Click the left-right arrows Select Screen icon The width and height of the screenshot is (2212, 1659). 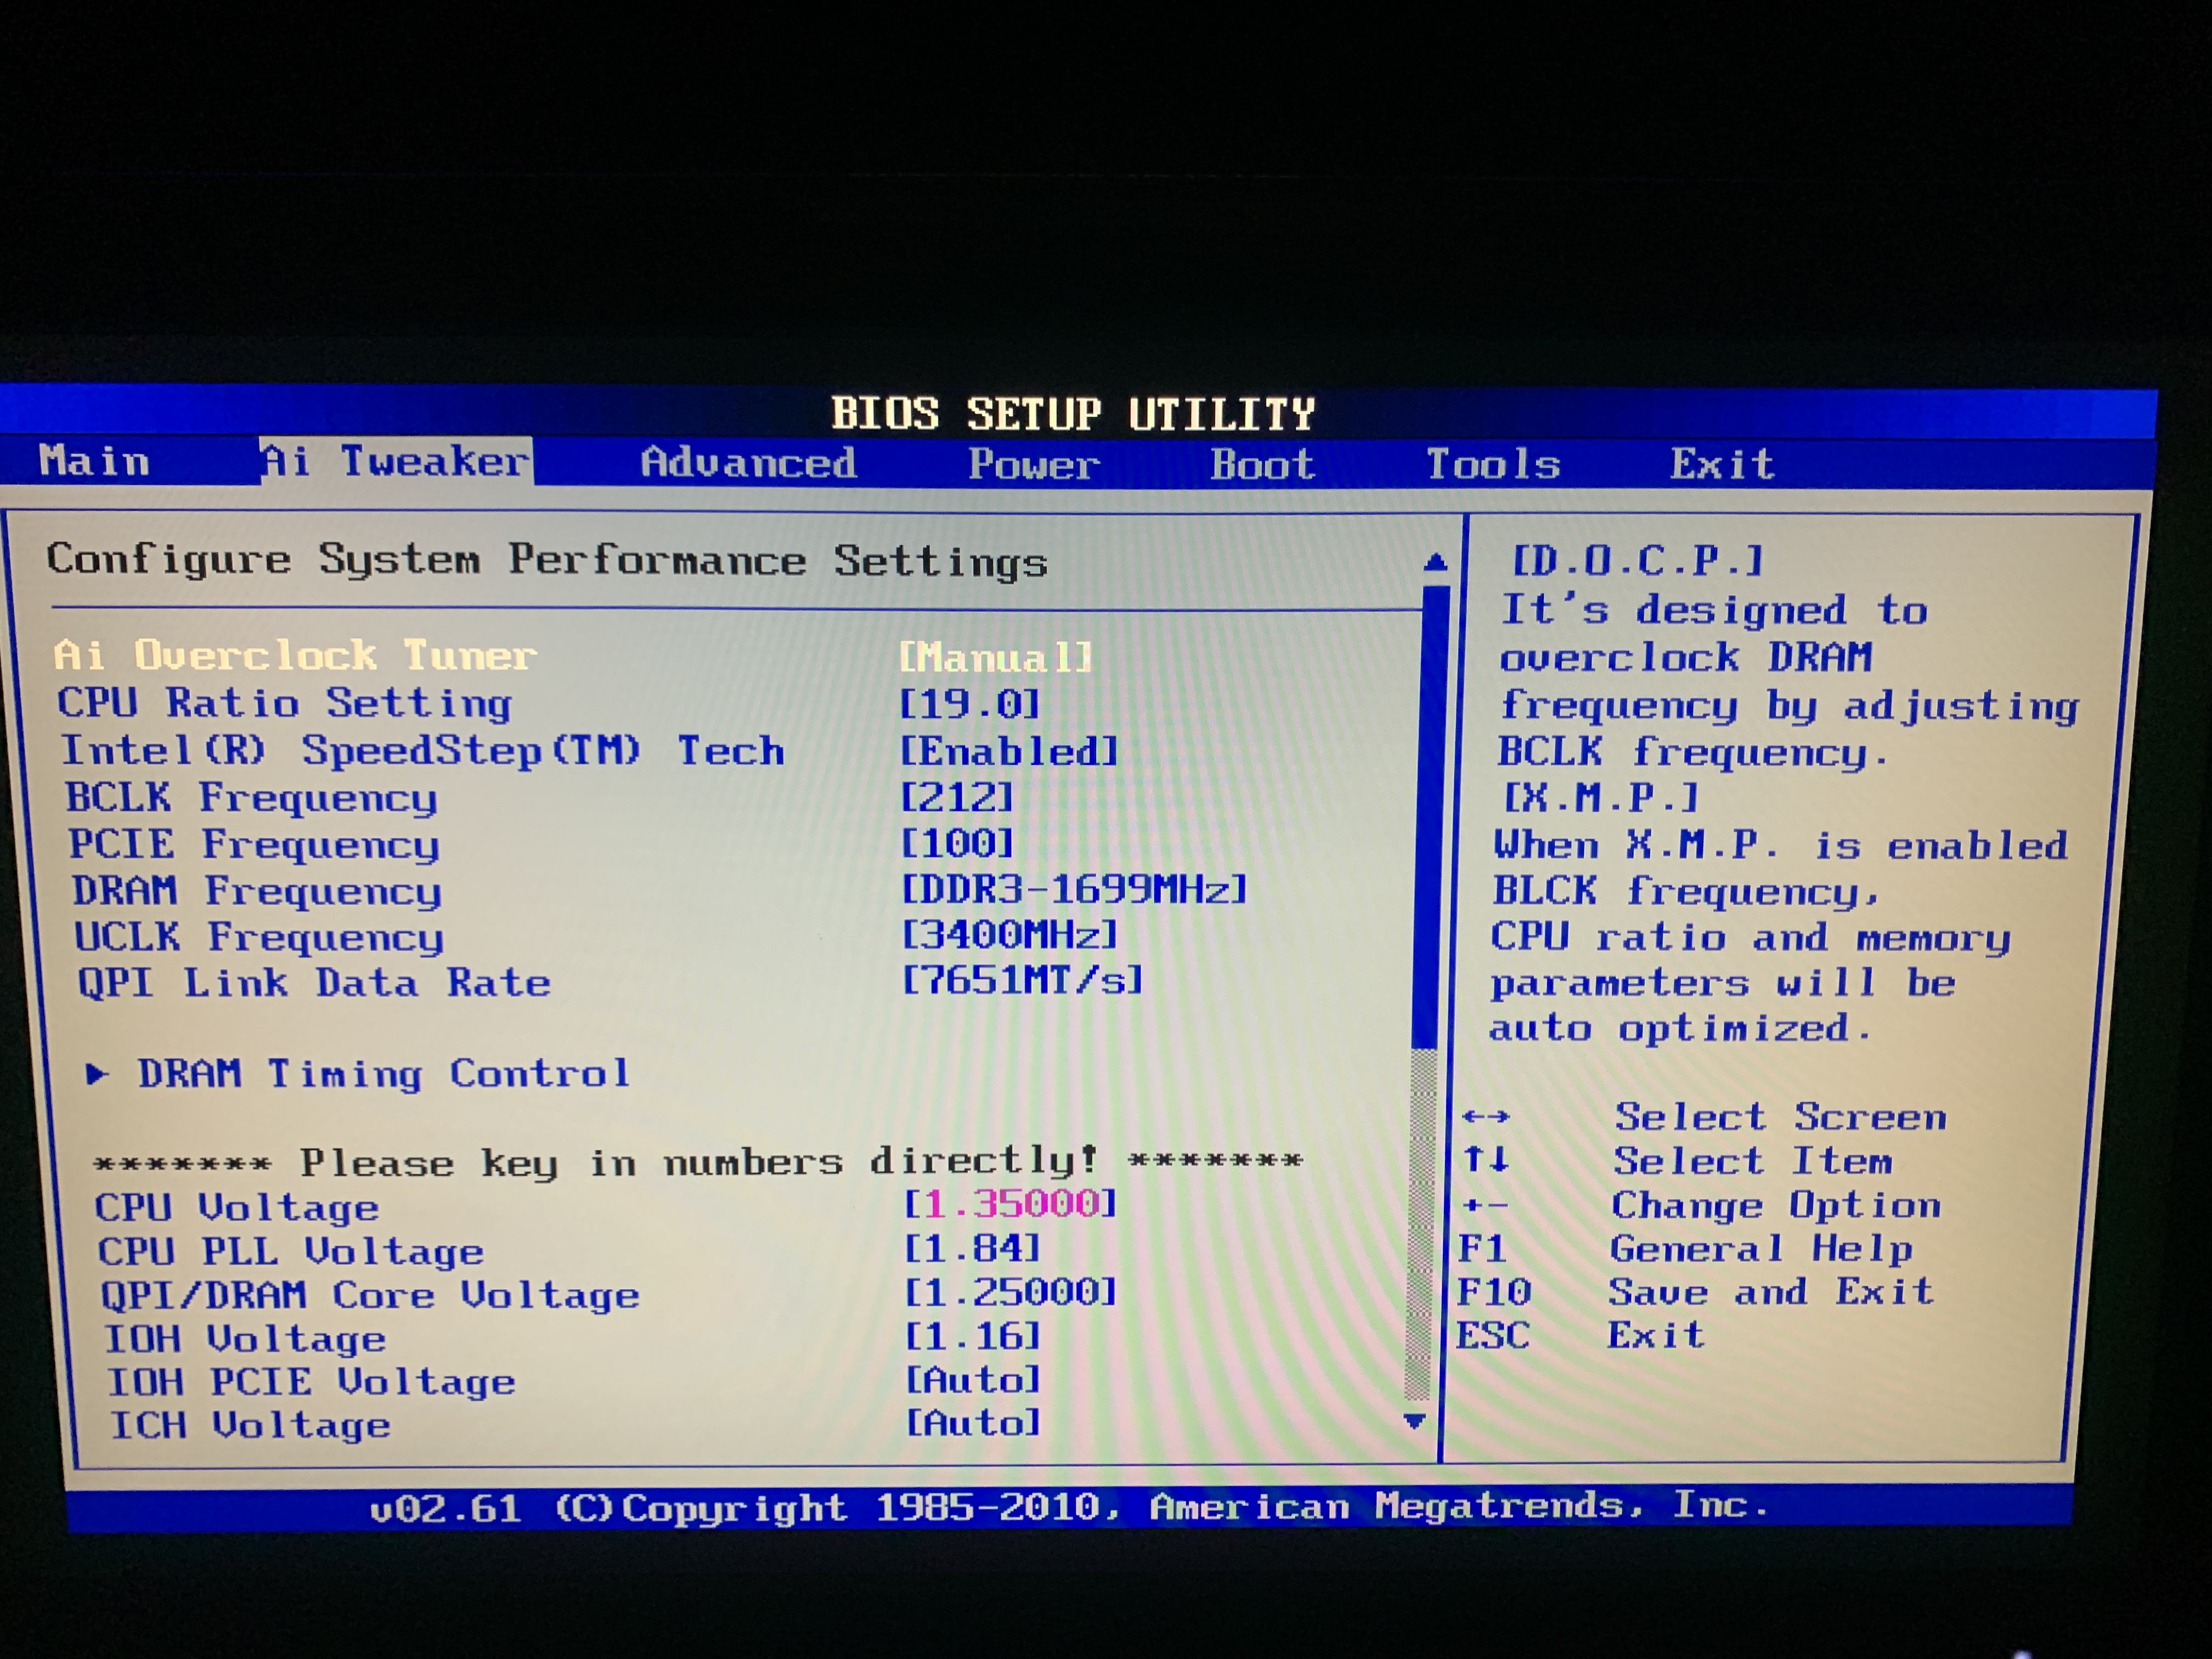click(x=1486, y=1116)
